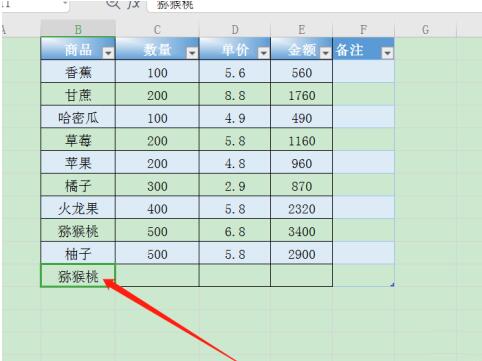482x361 pixels.
Task: Click the unit price cell 4.8
Action: 235,163
